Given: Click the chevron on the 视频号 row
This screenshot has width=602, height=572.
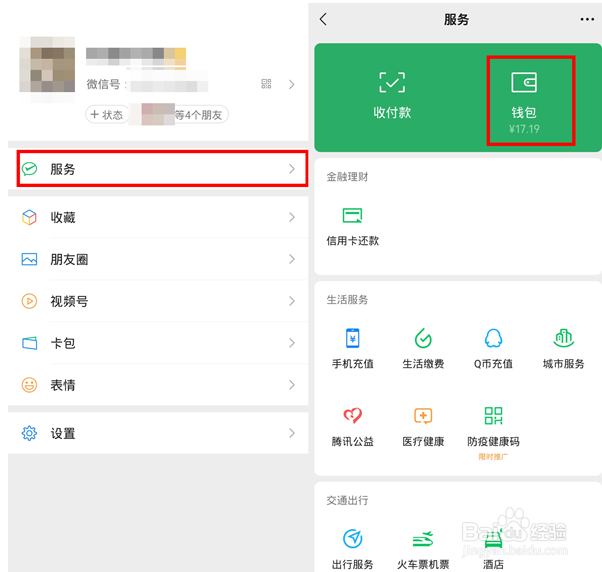Looking at the screenshot, I should click(x=292, y=301).
